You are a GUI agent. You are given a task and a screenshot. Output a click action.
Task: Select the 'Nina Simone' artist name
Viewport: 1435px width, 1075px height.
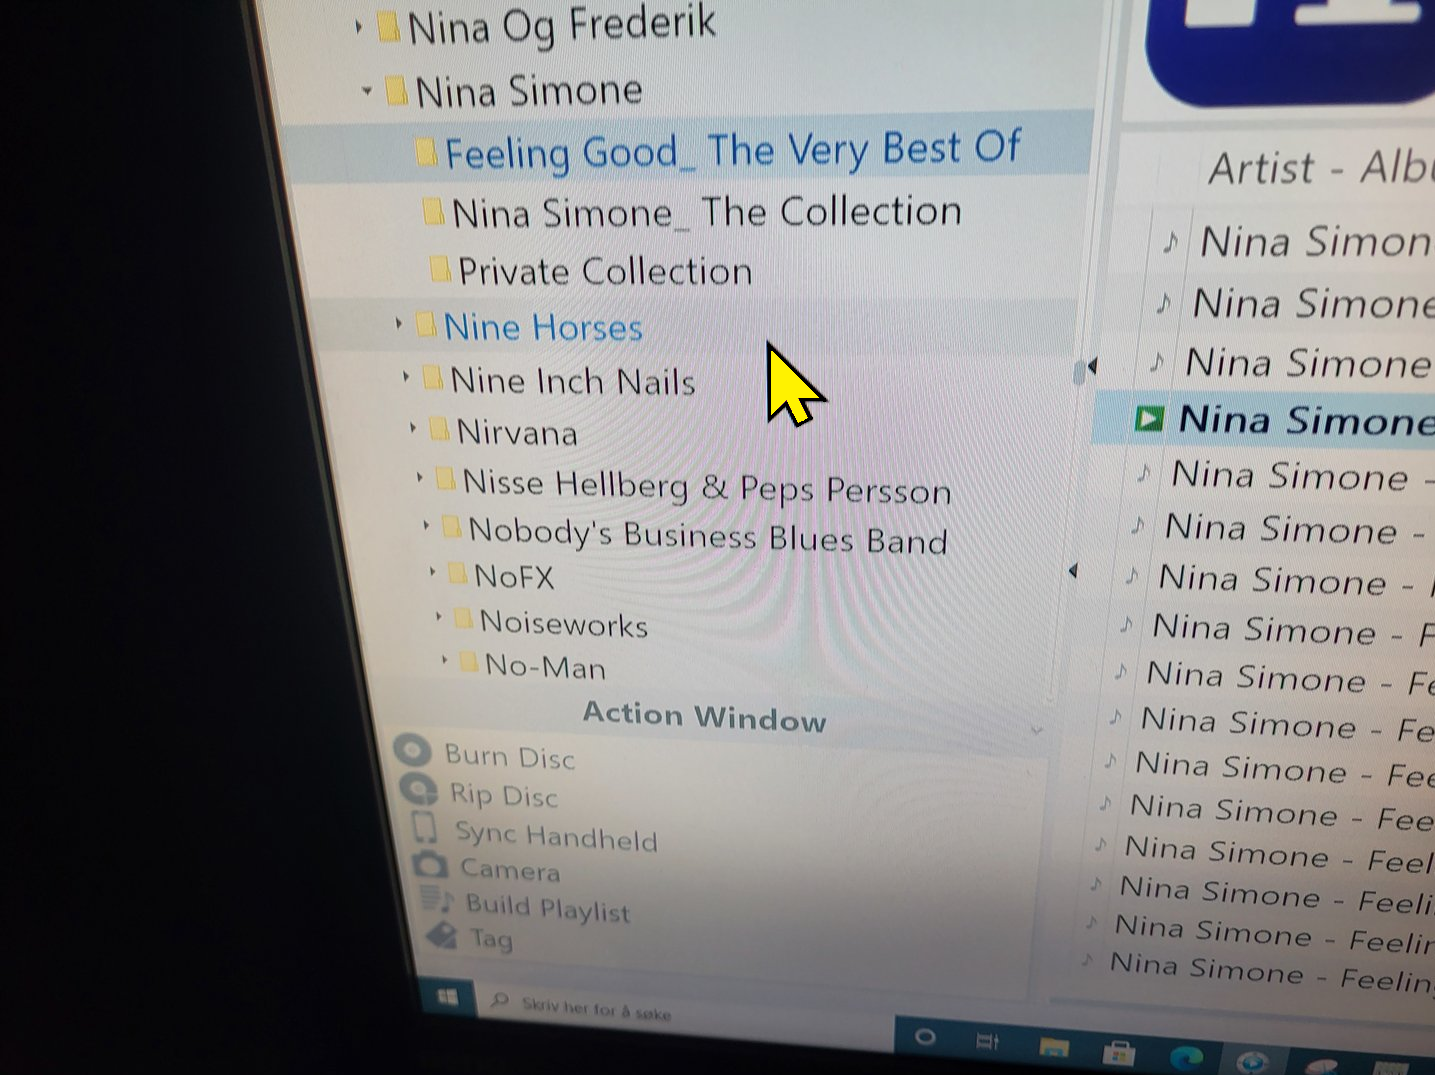point(528,91)
